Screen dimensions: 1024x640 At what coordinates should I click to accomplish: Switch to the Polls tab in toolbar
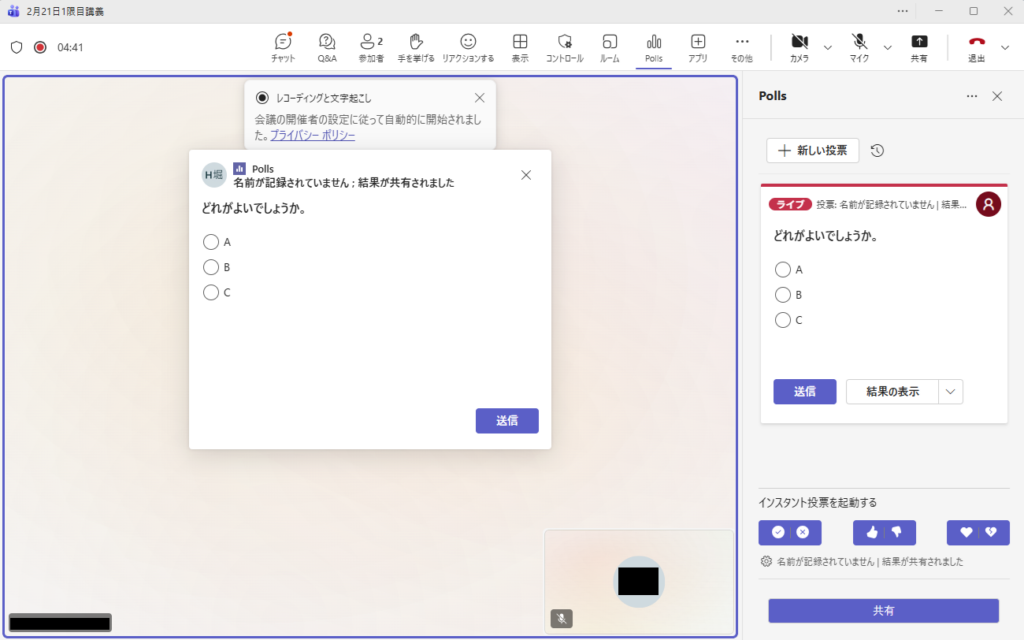654,47
